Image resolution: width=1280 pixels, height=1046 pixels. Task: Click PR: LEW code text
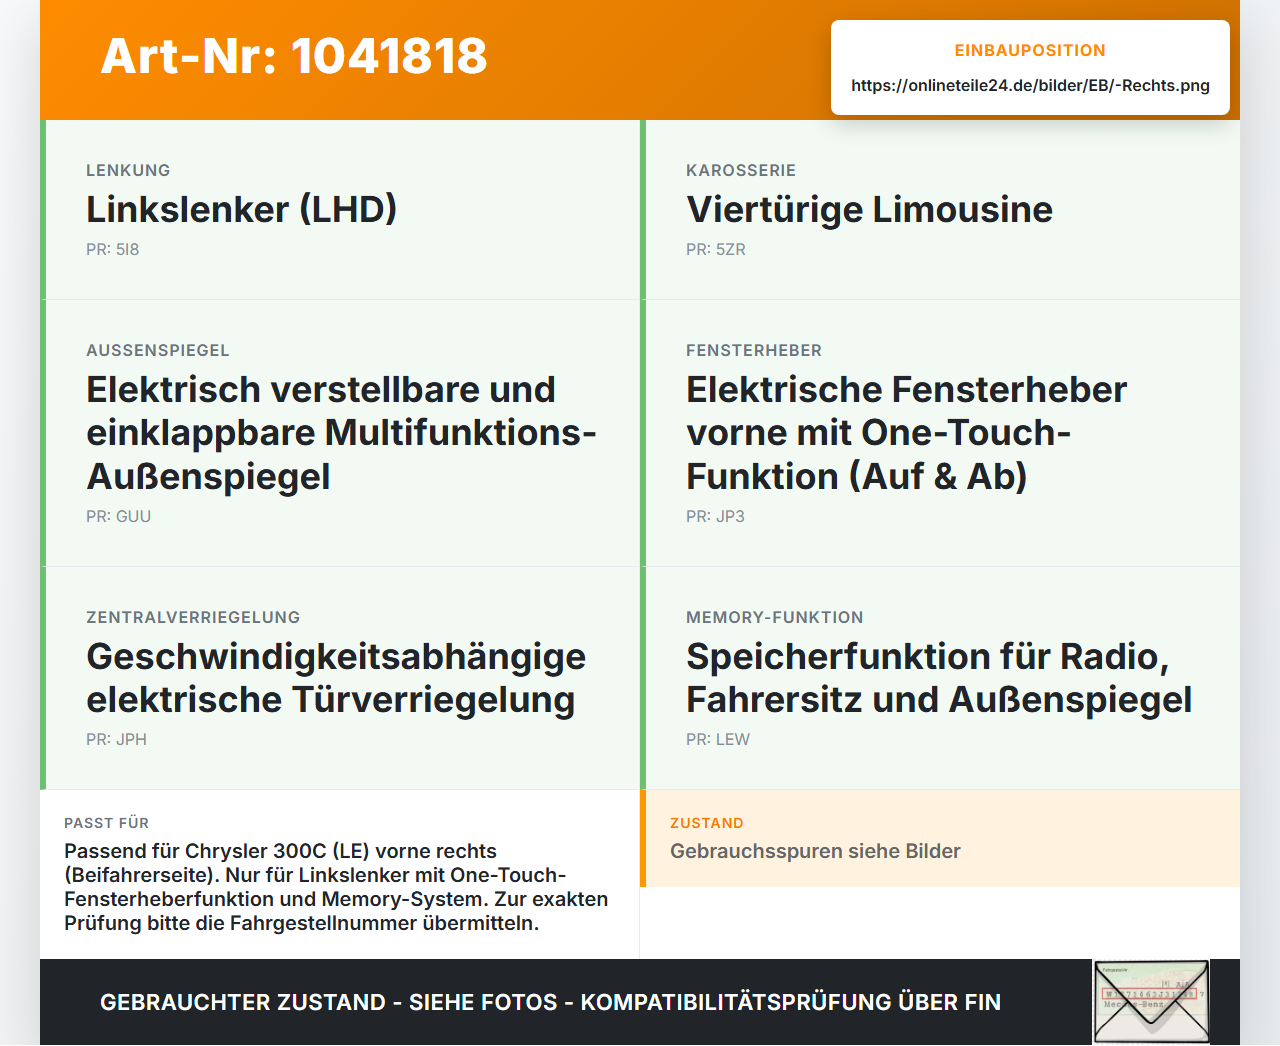point(718,739)
